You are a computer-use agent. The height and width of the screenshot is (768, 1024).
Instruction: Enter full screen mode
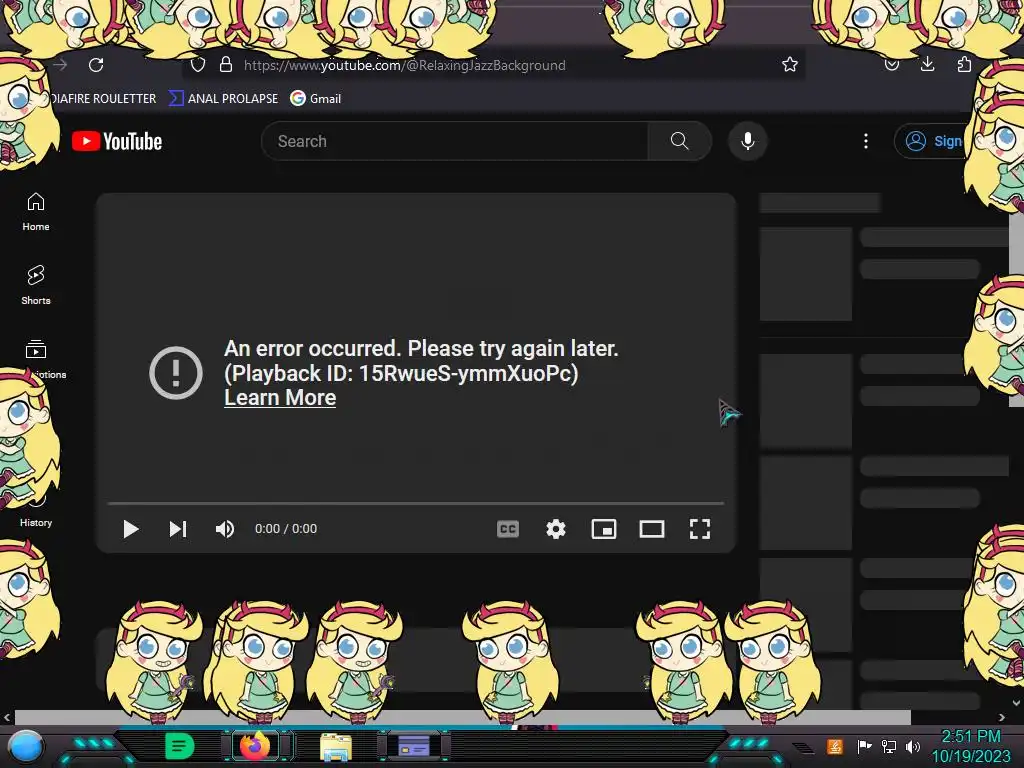pyautogui.click(x=700, y=529)
